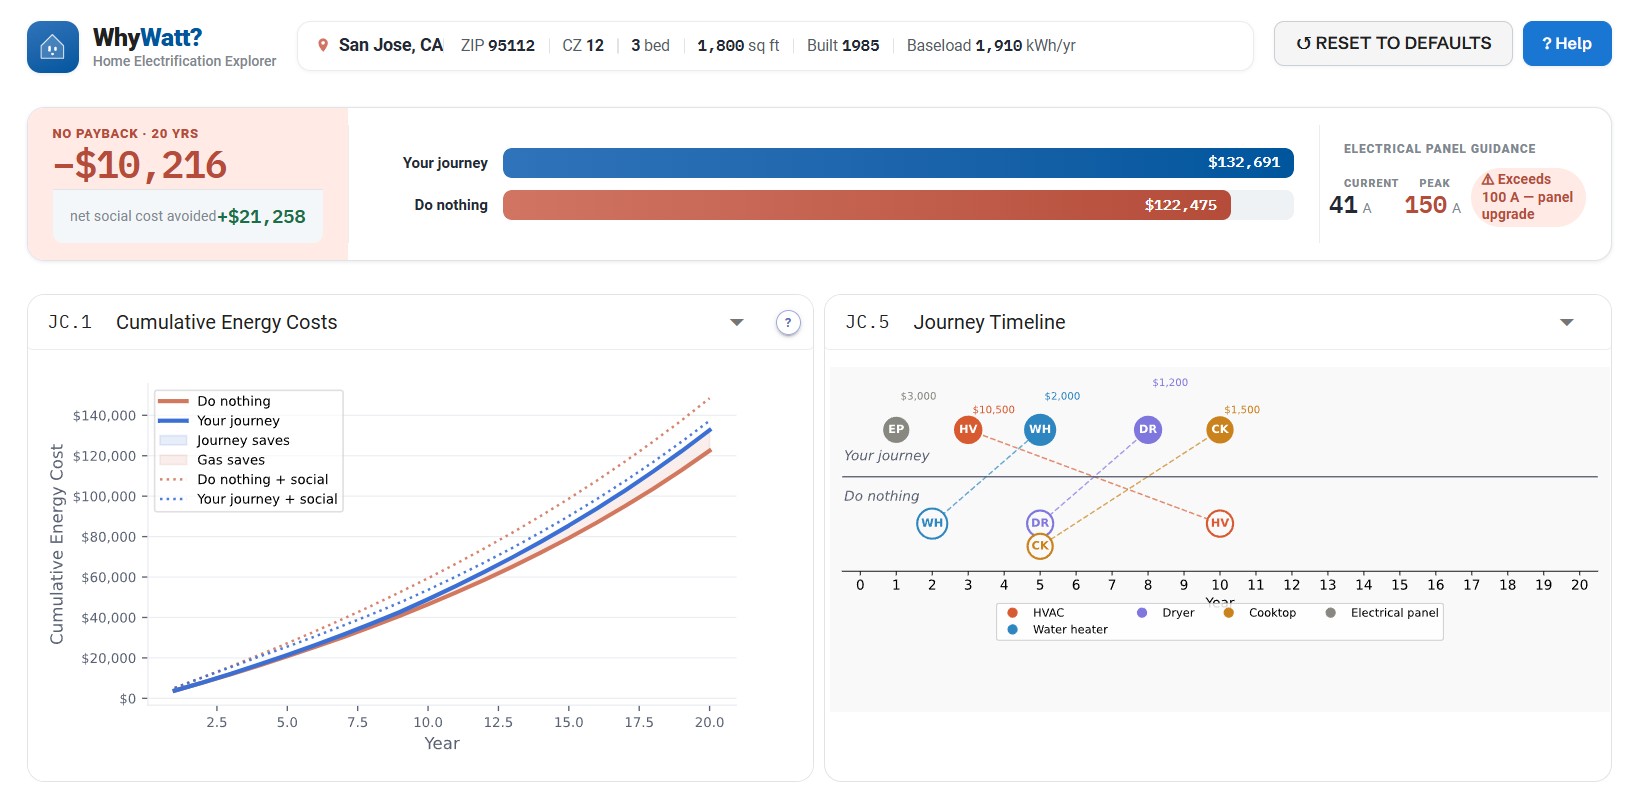
Task: Click the CZ 12 climate zone value
Action: click(x=583, y=45)
